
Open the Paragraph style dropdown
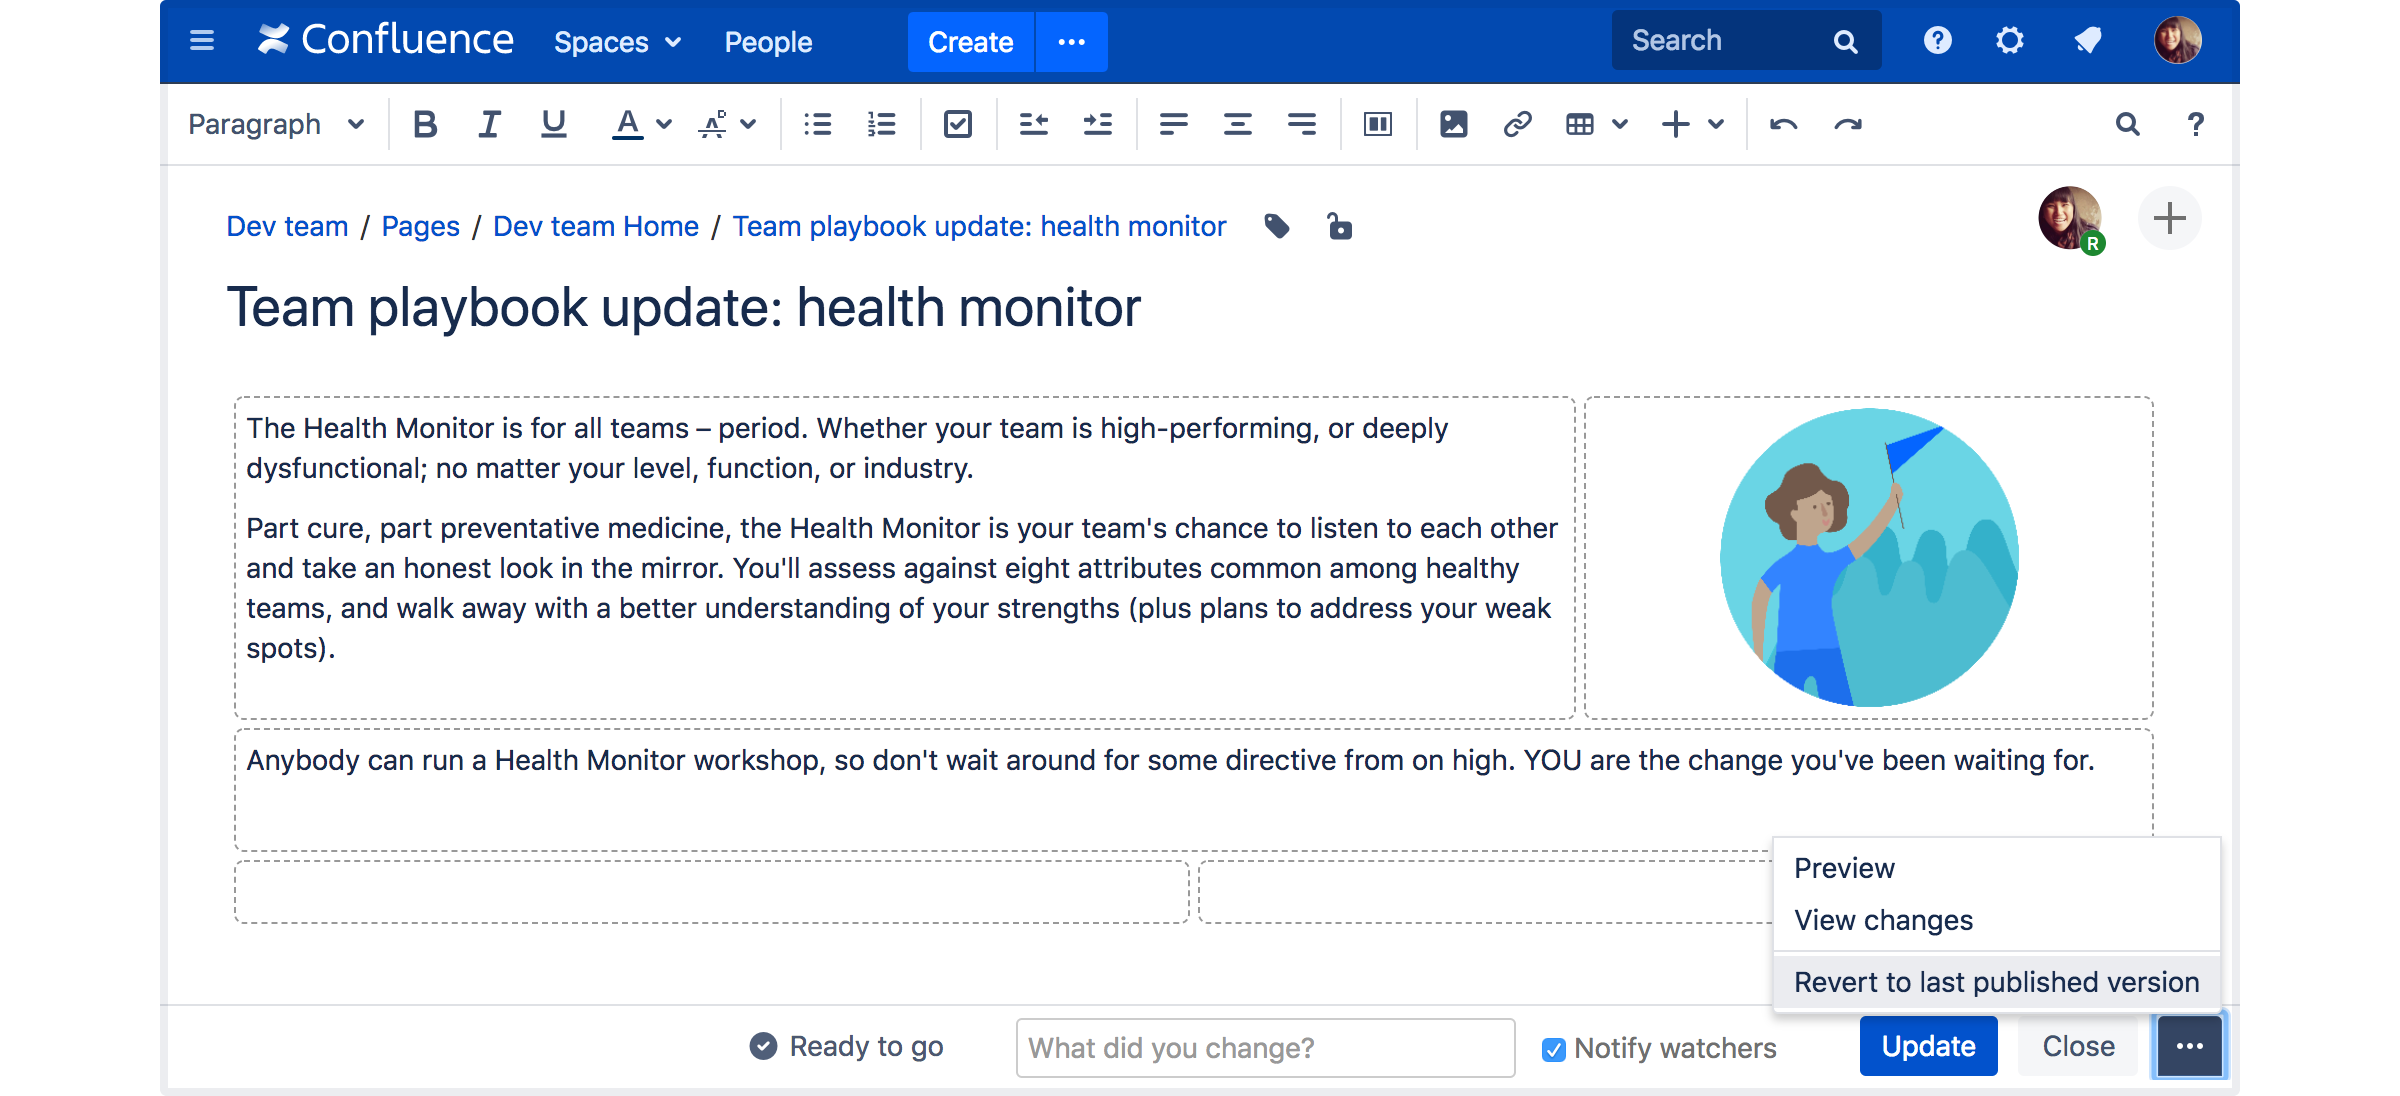point(276,124)
